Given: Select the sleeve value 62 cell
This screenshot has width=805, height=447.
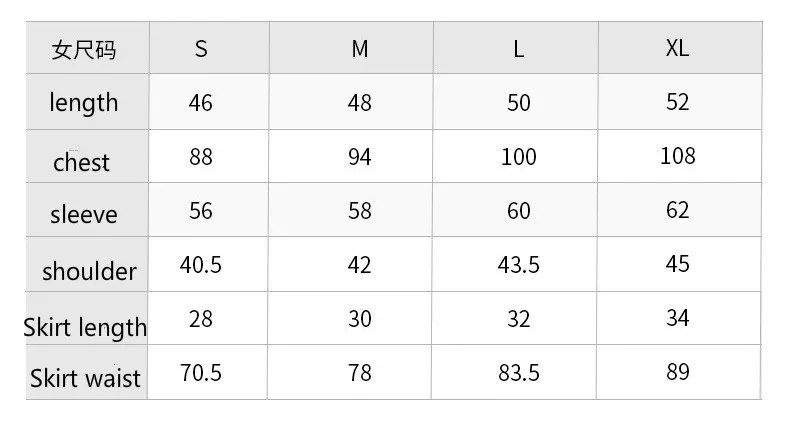Looking at the screenshot, I should pyautogui.click(x=679, y=210).
